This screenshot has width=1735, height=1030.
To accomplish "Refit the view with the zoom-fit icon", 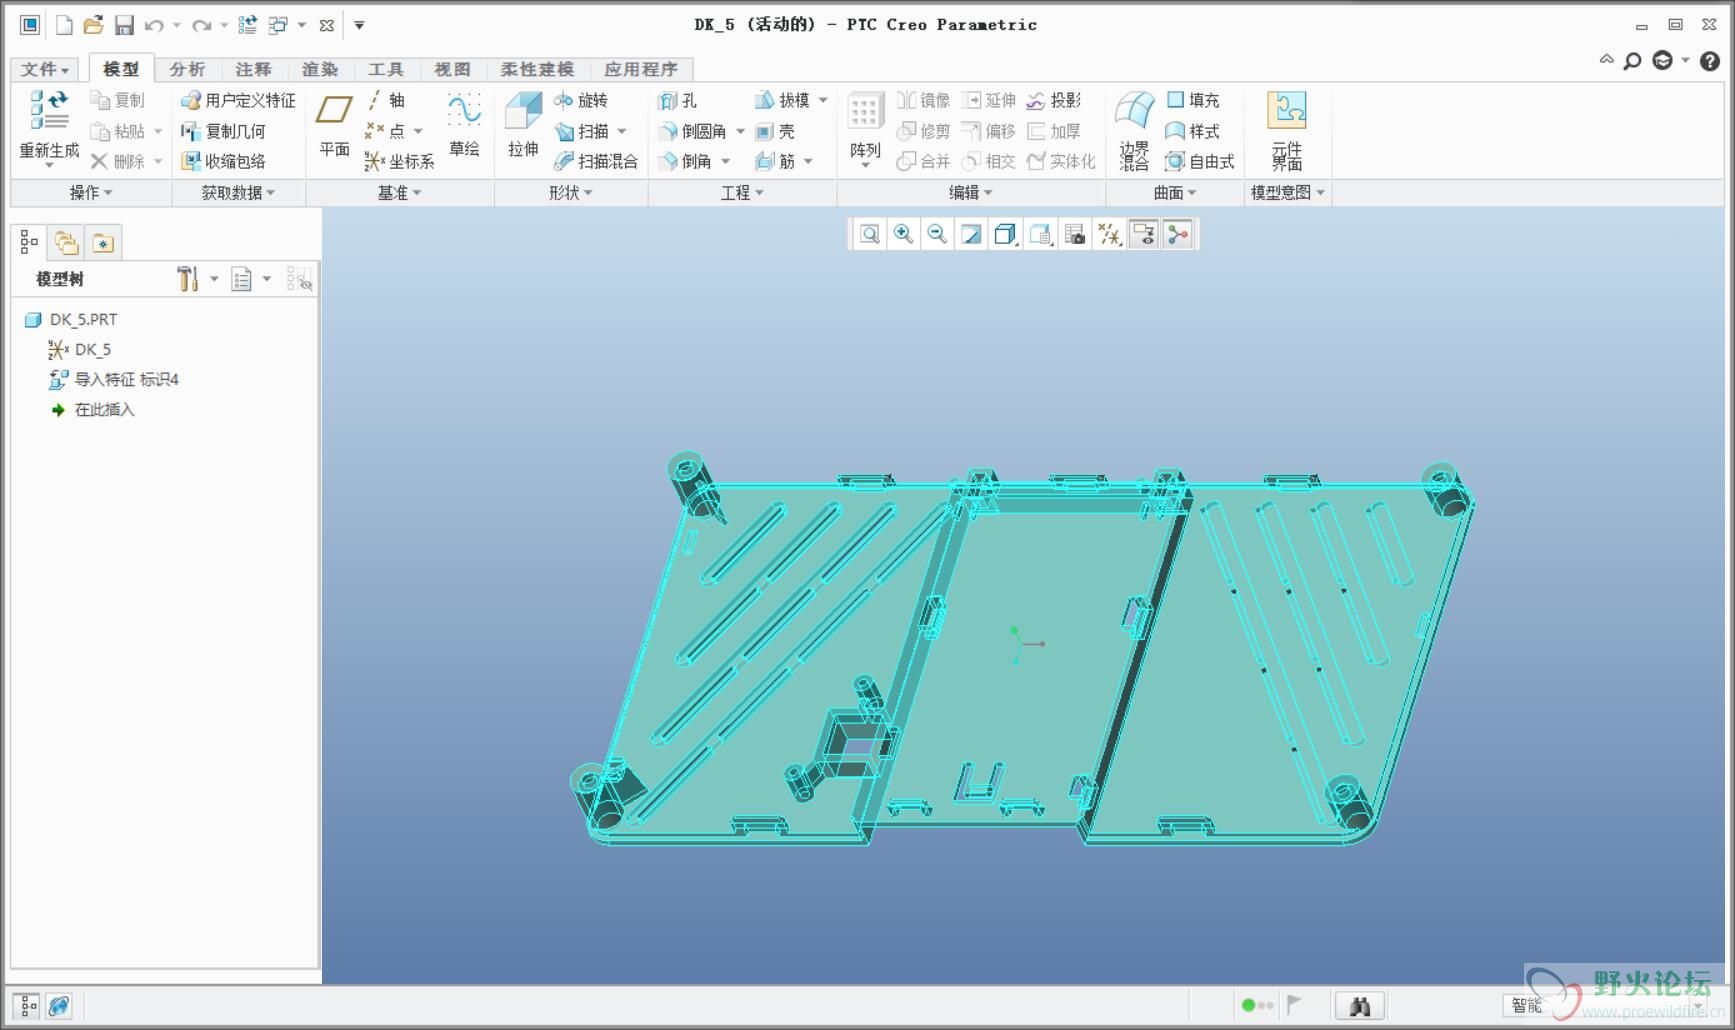I will (869, 234).
